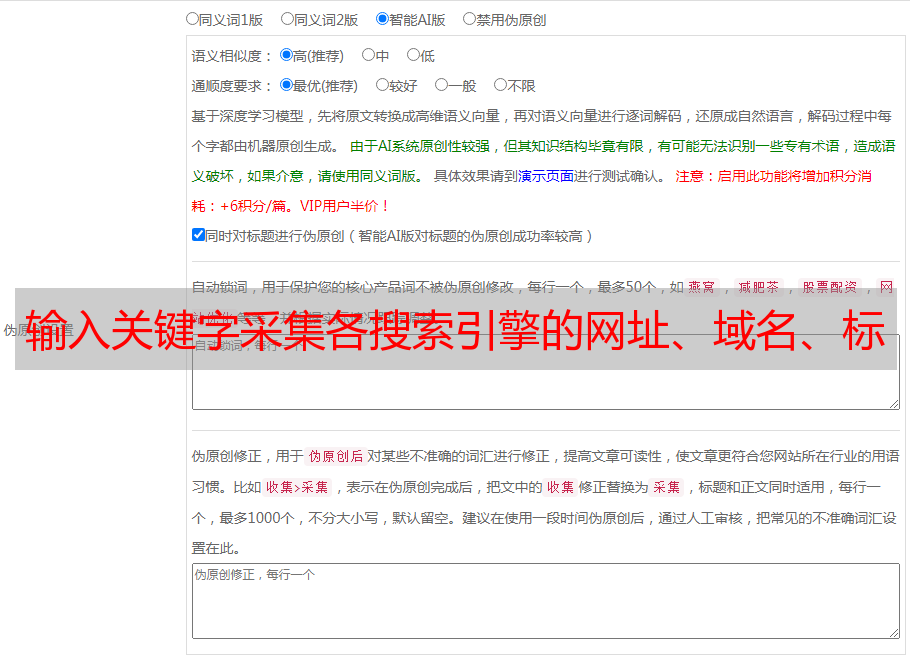Screen dimensions: 911x658
Task: Choose the 智能AI版 radio option
Action: click(x=382, y=19)
